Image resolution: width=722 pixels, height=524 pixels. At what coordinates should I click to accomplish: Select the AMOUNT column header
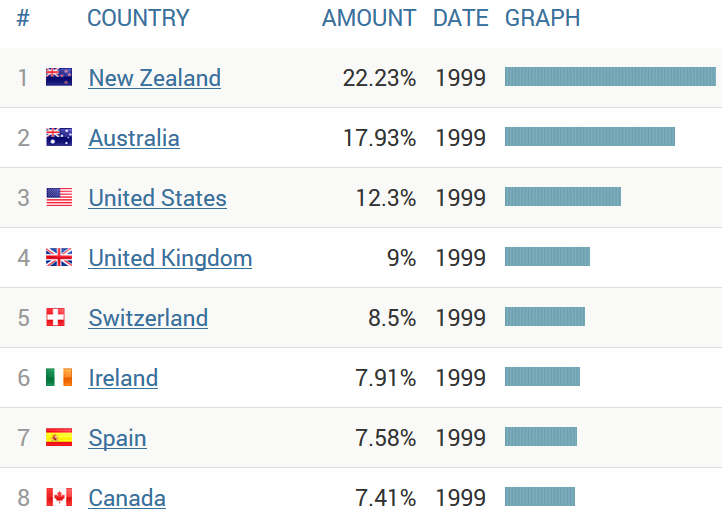pyautogui.click(x=368, y=18)
